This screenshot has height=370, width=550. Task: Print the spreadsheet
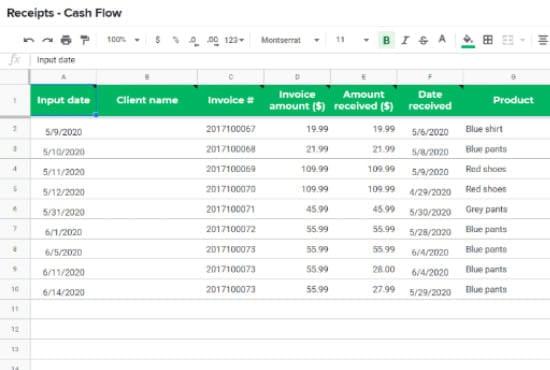66,40
